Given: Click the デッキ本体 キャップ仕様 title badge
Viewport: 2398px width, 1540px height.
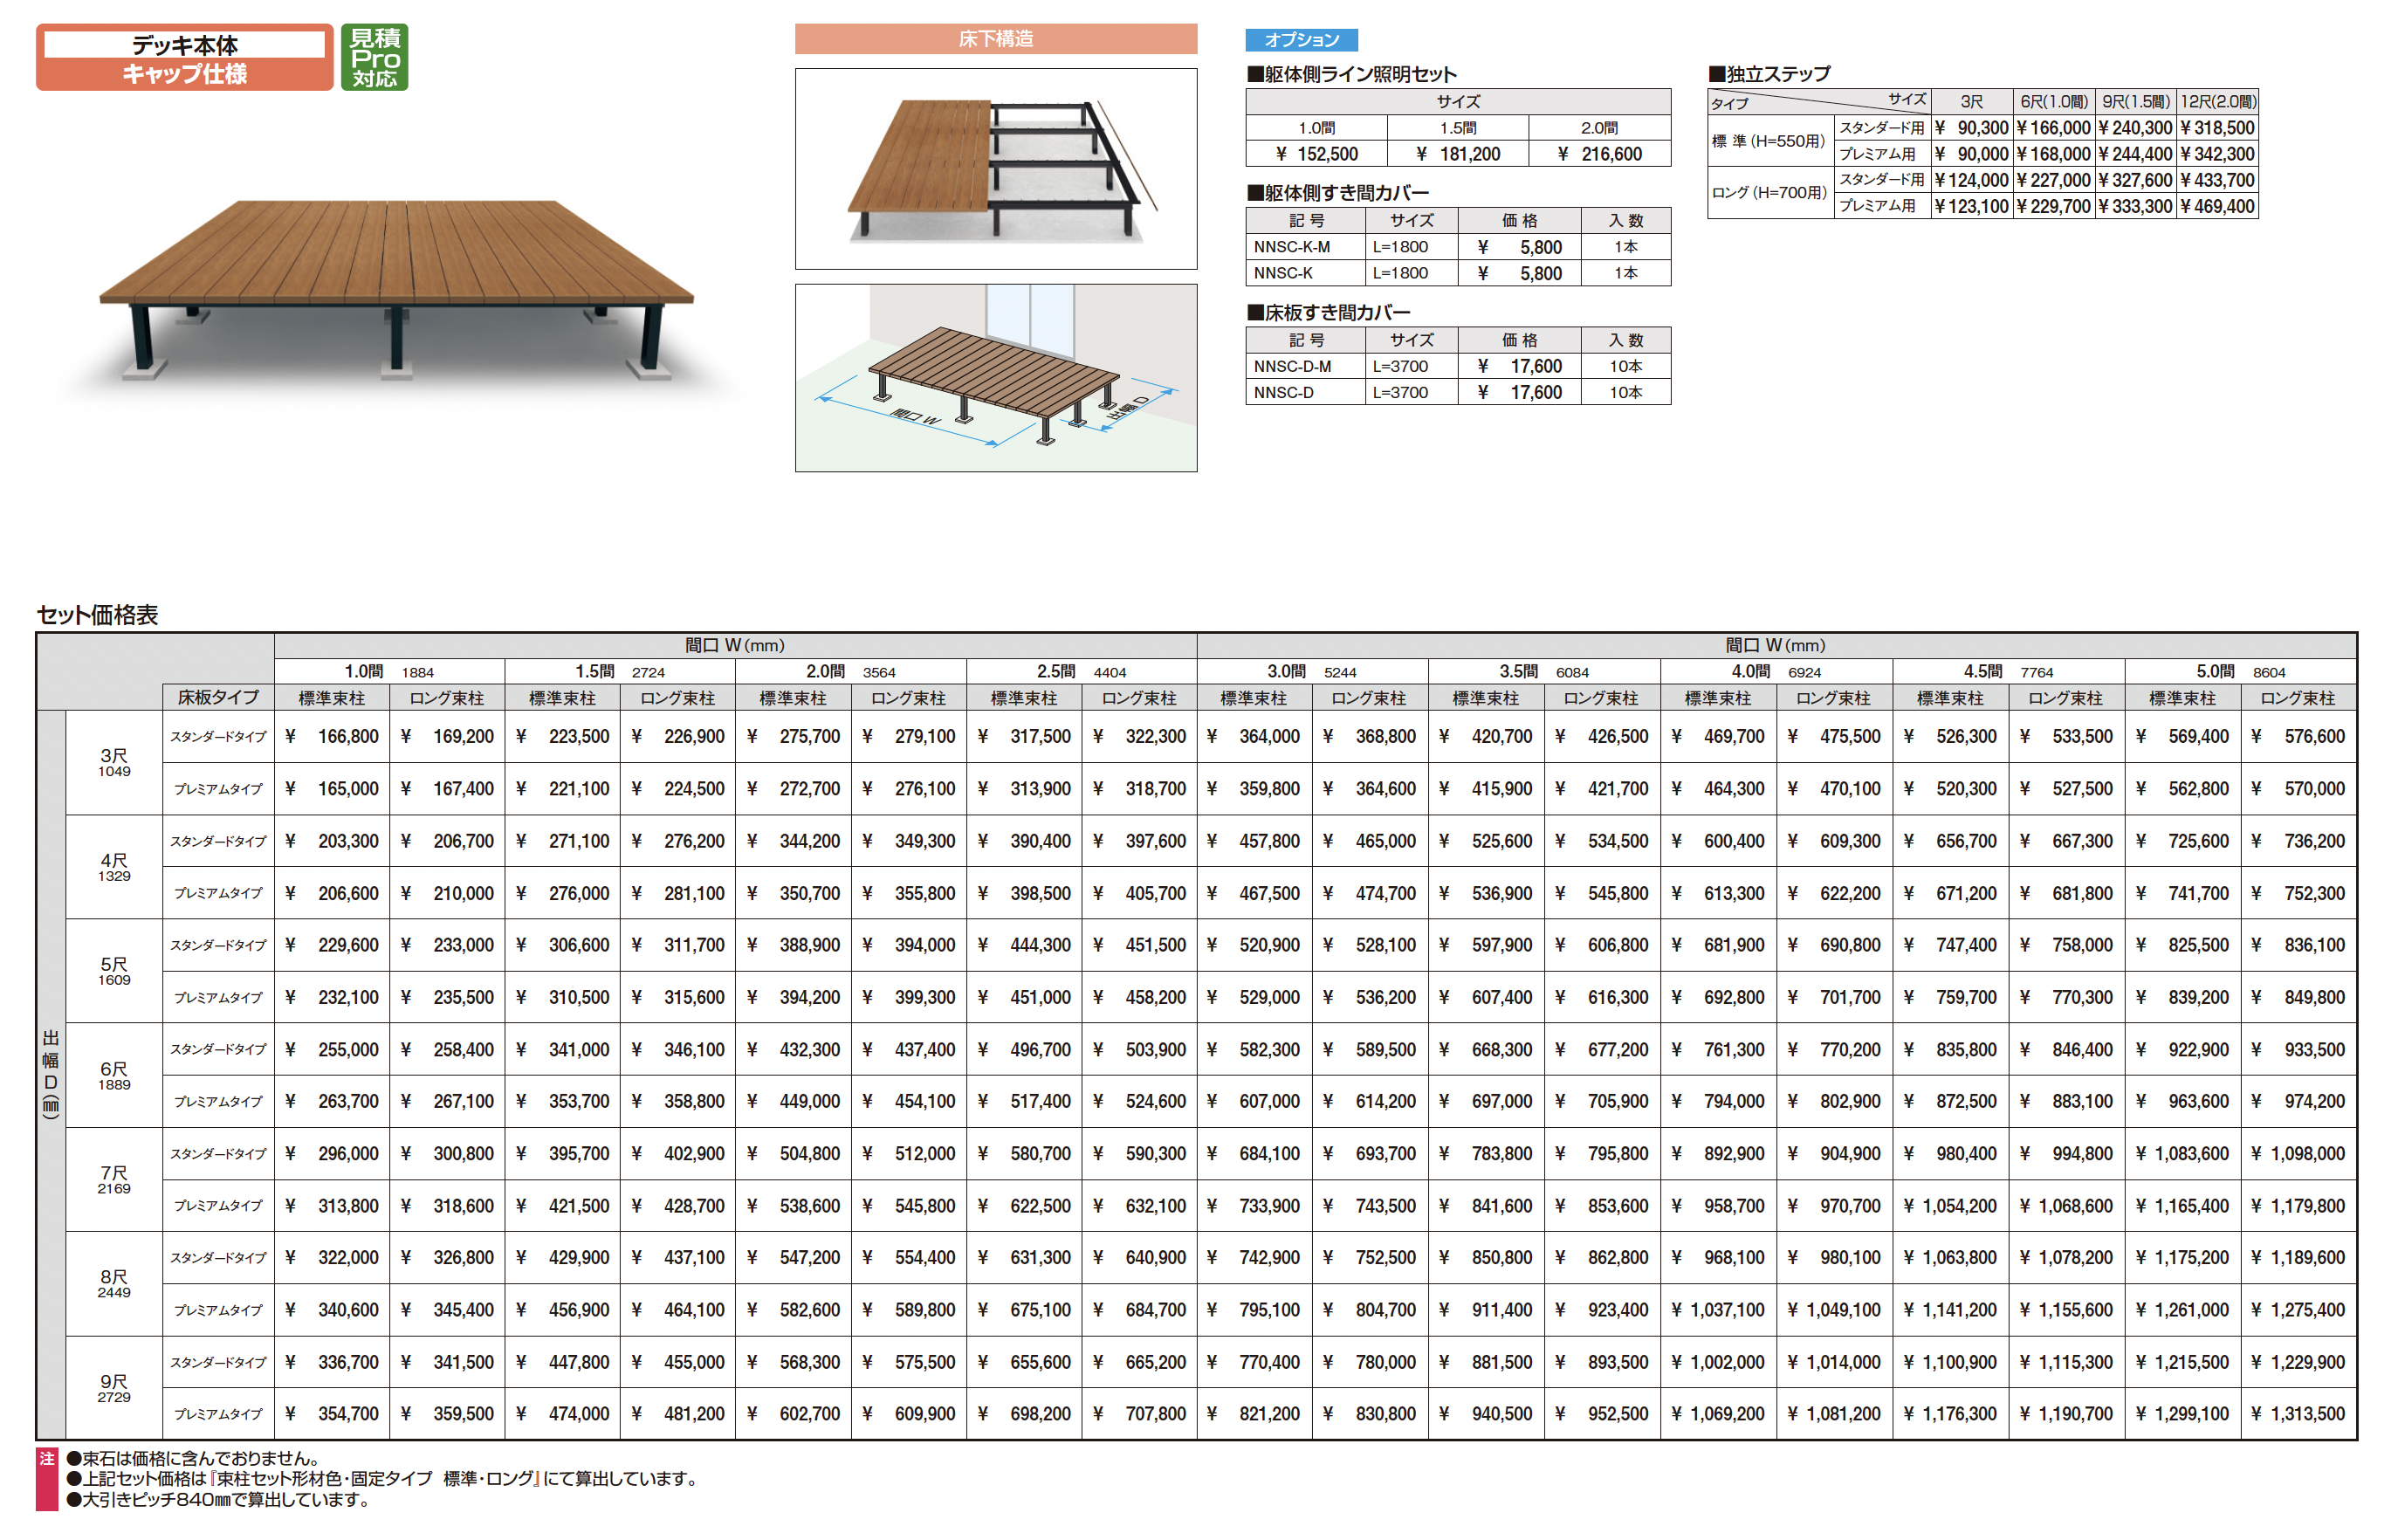Looking at the screenshot, I should (x=185, y=58).
